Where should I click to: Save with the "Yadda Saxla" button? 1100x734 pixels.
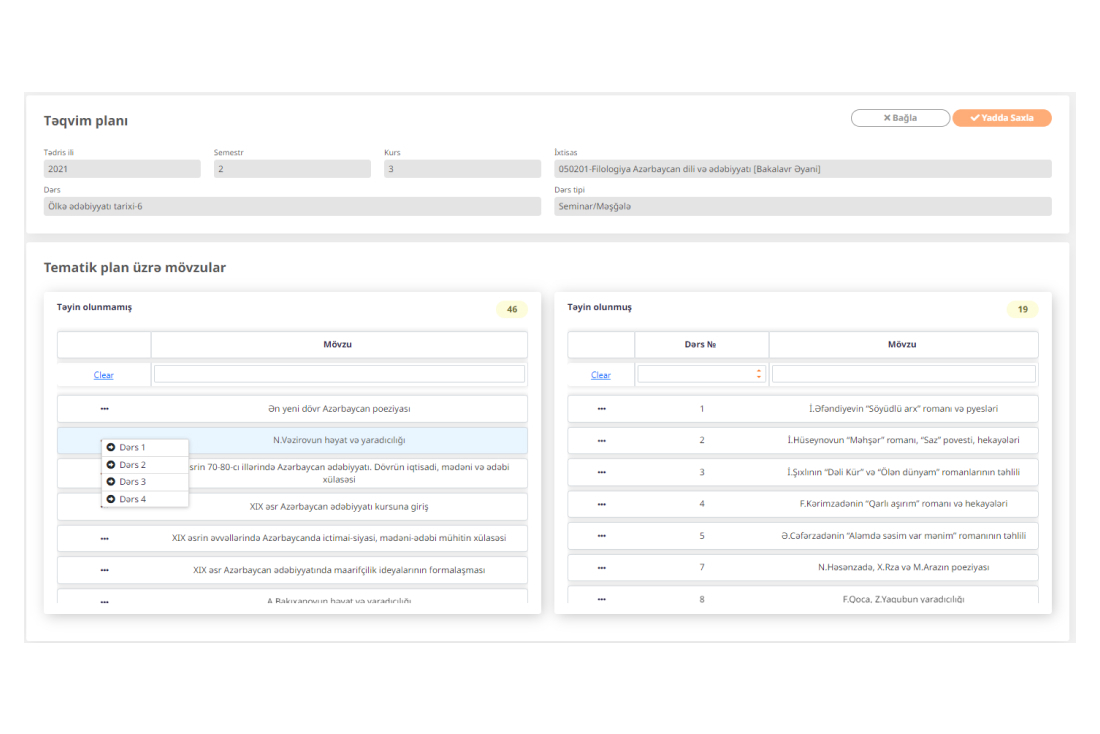coord(1001,118)
